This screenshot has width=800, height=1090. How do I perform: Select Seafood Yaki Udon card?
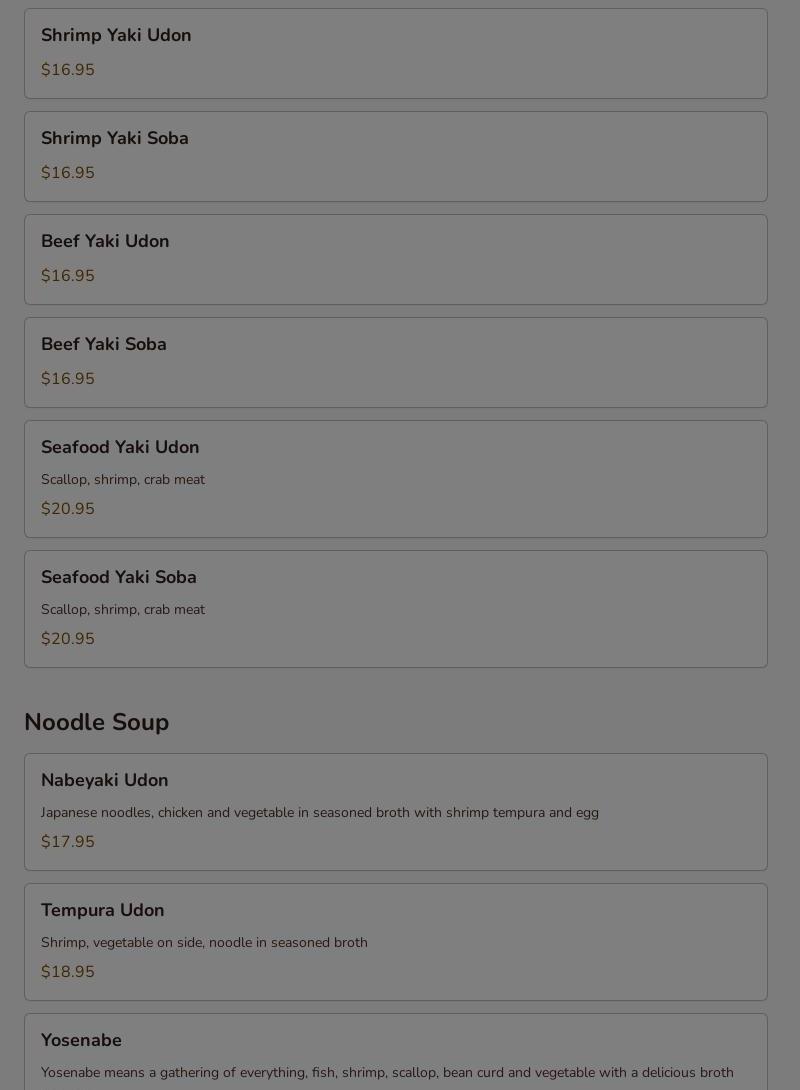point(395,479)
